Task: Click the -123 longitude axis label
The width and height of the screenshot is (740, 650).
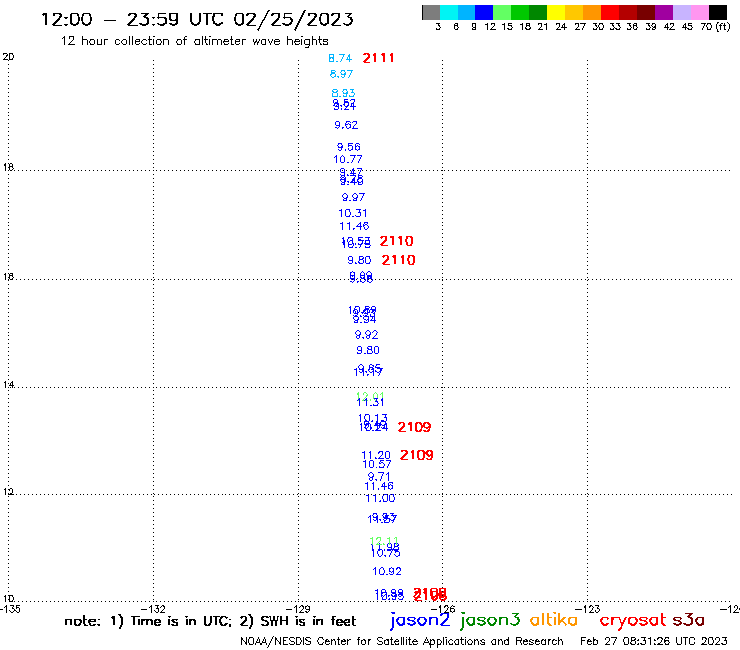Action: pyautogui.click(x=587, y=609)
